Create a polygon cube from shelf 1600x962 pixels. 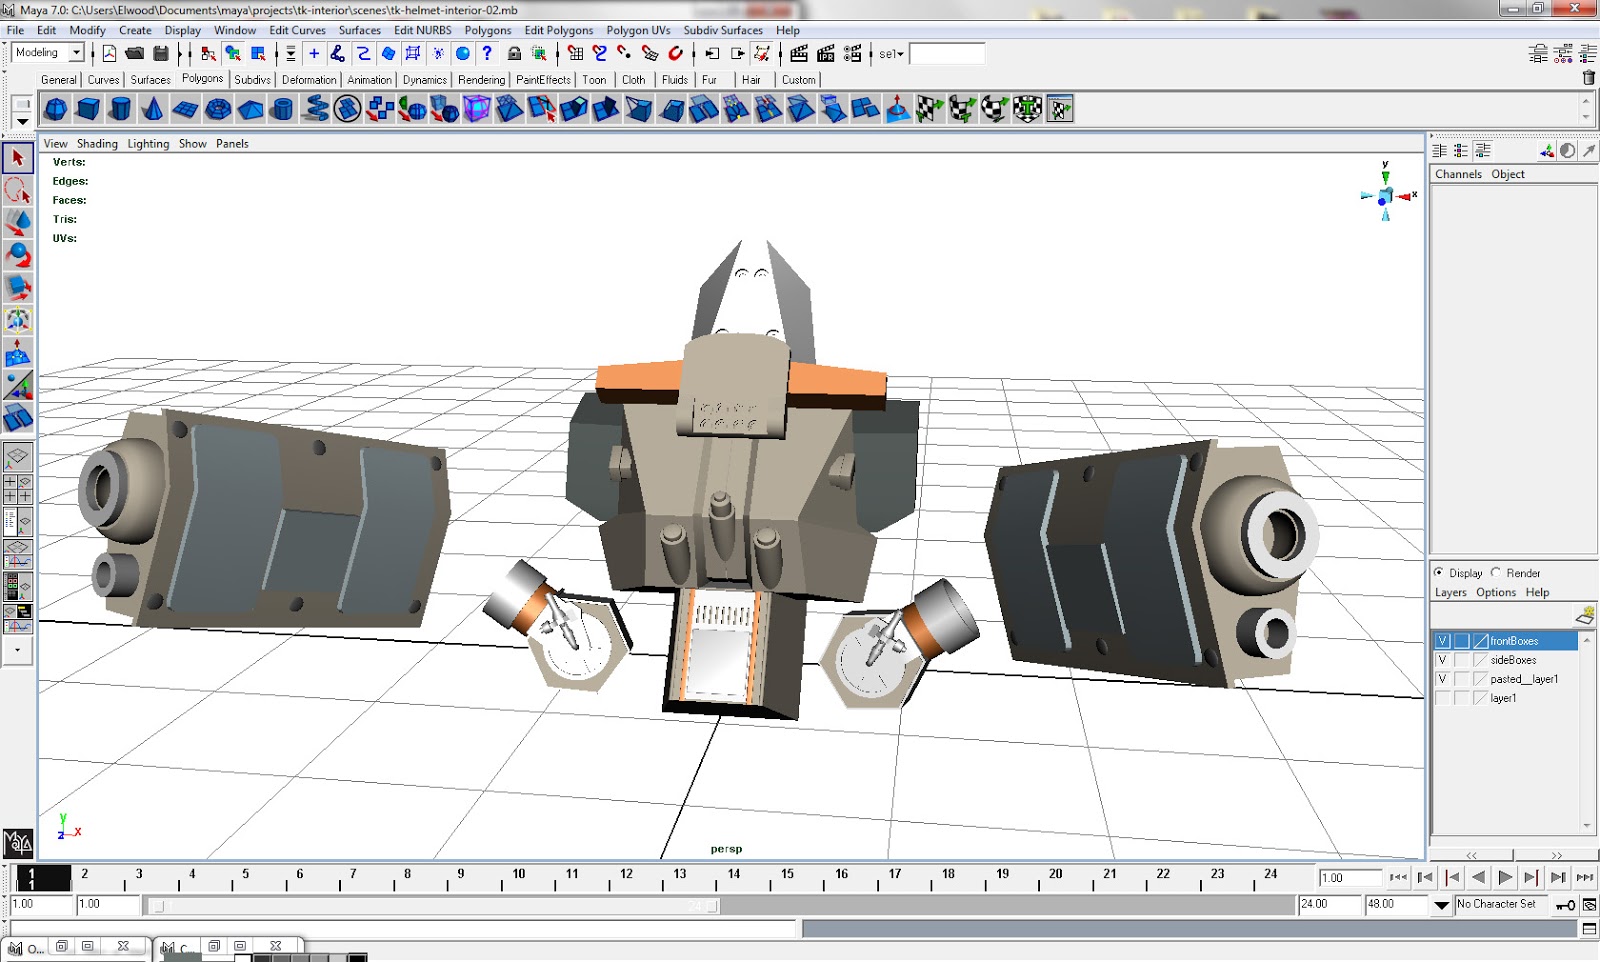(x=88, y=109)
